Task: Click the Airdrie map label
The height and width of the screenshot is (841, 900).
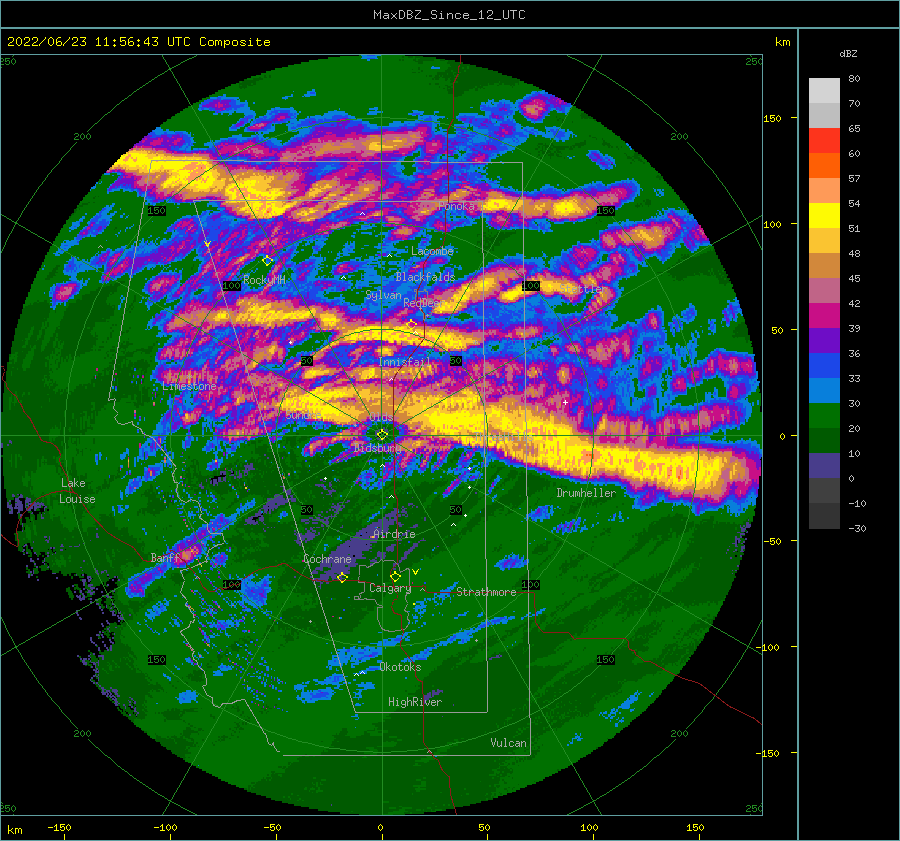Action: coord(394,534)
